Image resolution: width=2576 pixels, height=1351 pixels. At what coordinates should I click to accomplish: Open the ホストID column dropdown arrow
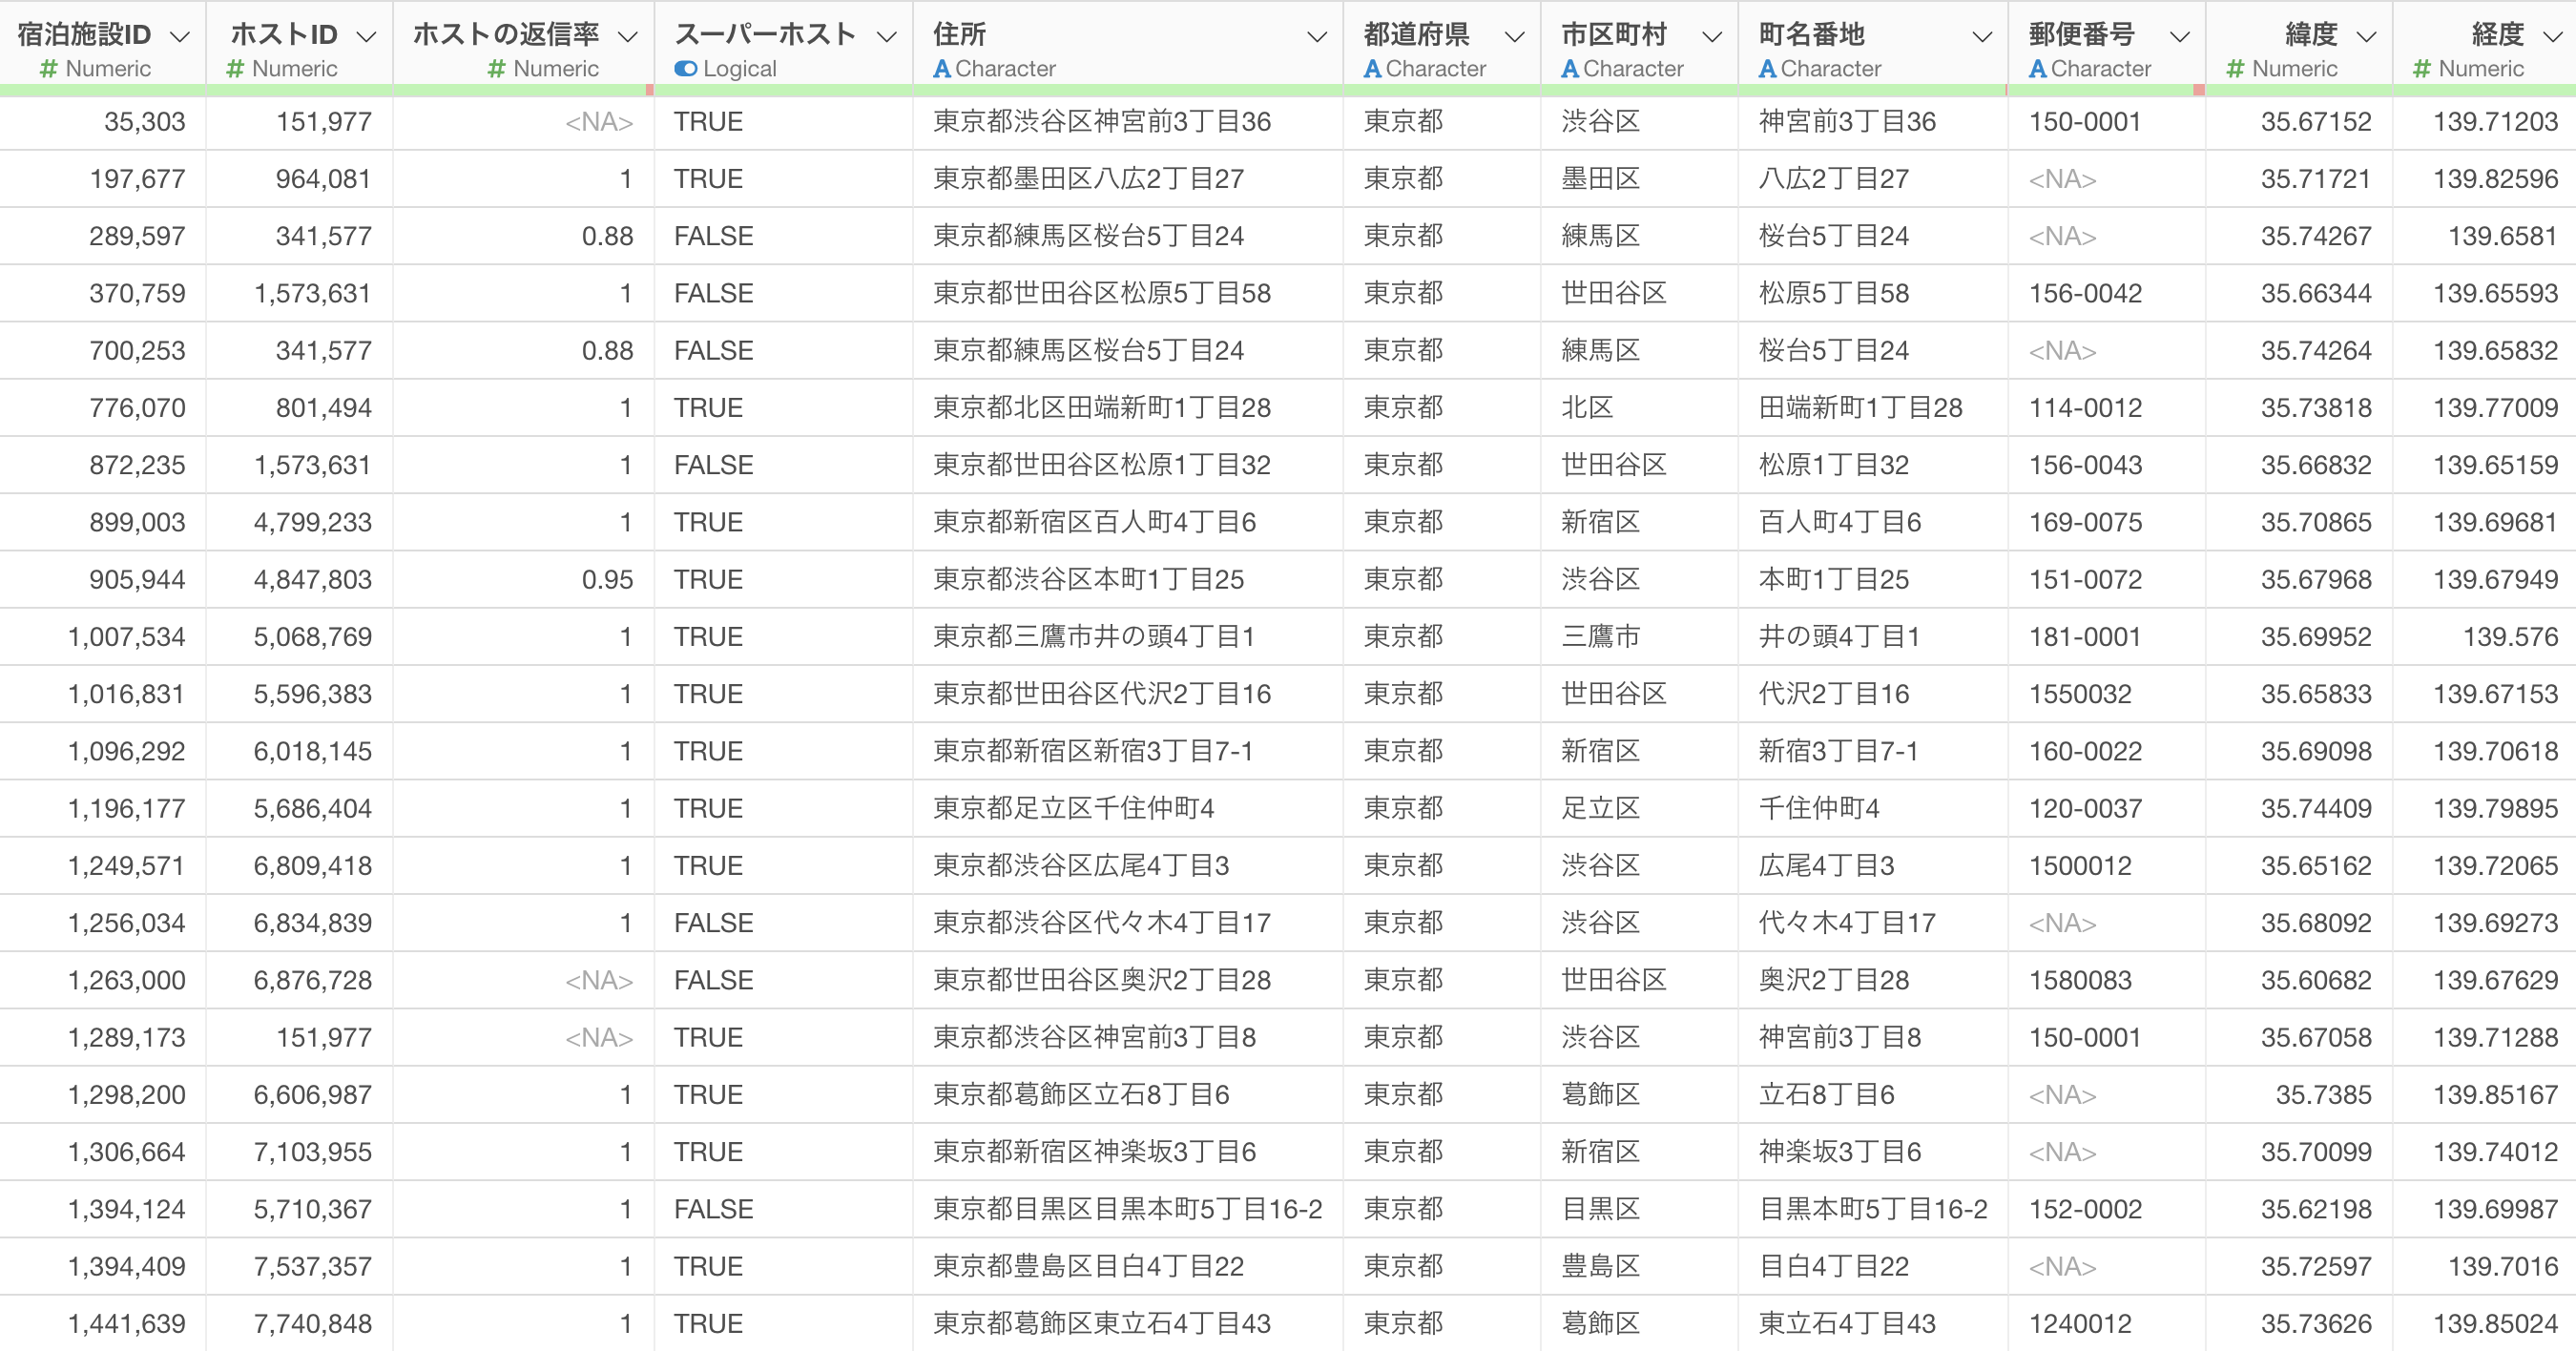[x=366, y=37]
